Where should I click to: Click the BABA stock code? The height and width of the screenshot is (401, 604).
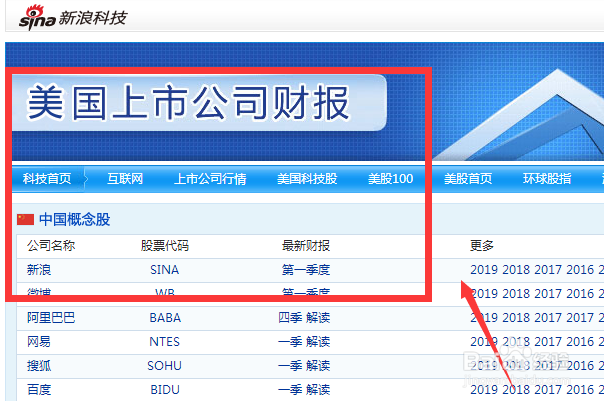coord(165,318)
